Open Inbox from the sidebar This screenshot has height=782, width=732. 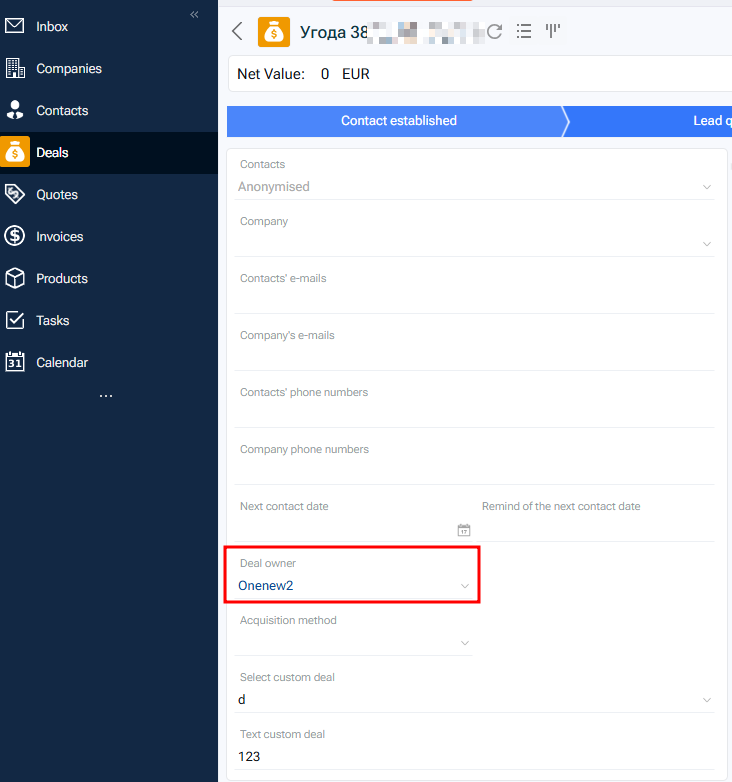(x=52, y=27)
